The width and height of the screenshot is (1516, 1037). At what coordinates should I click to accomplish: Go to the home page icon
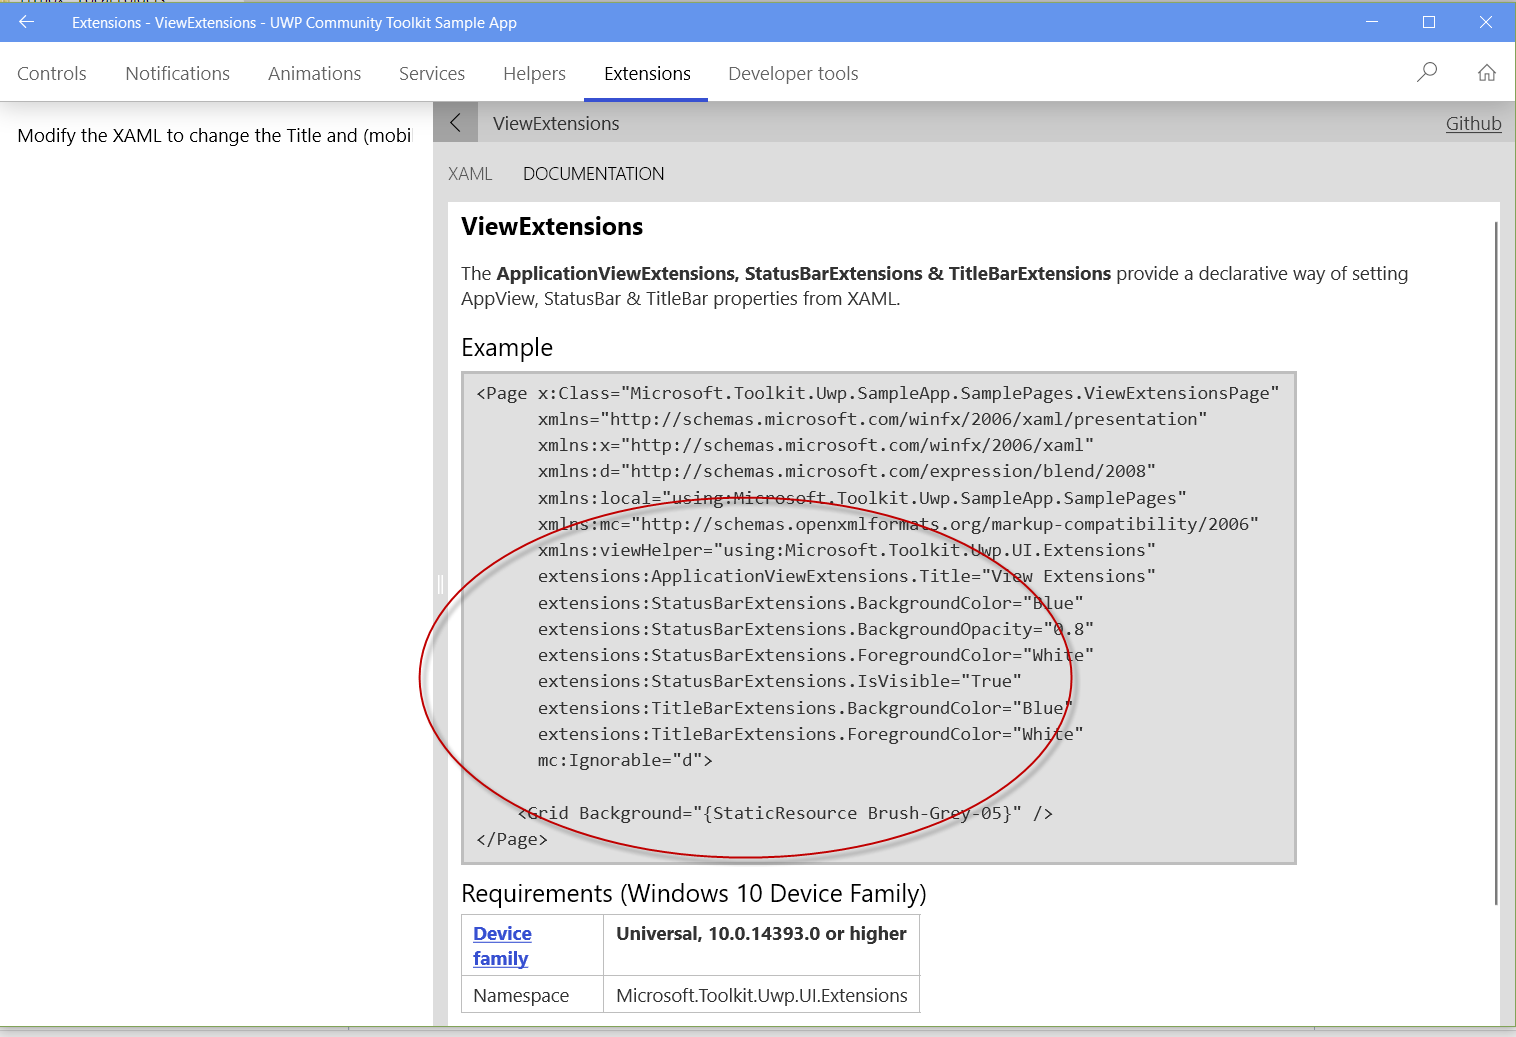[1487, 72]
